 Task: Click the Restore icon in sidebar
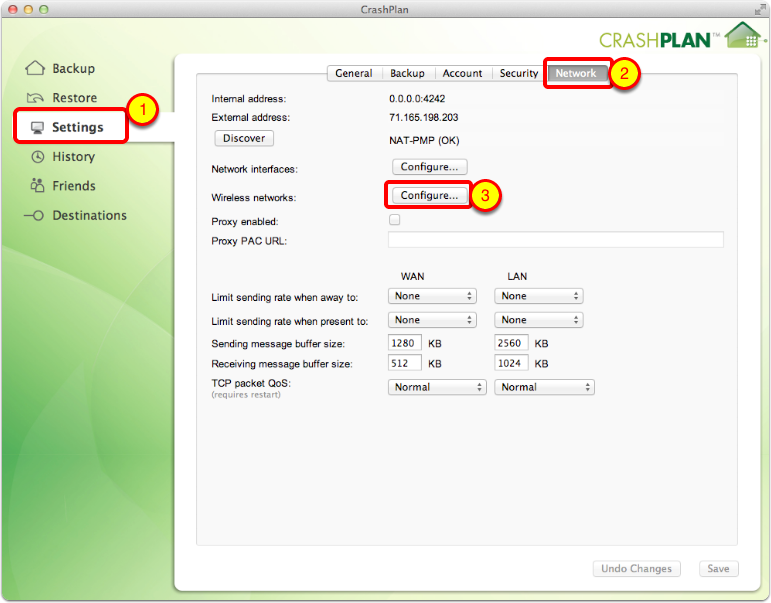tap(36, 98)
